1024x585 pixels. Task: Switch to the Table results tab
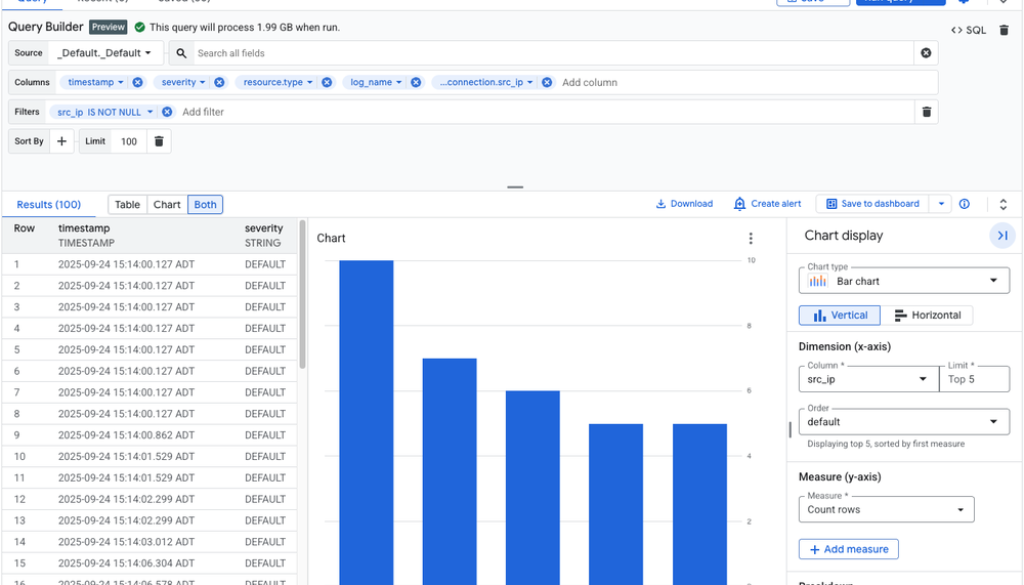click(x=127, y=204)
